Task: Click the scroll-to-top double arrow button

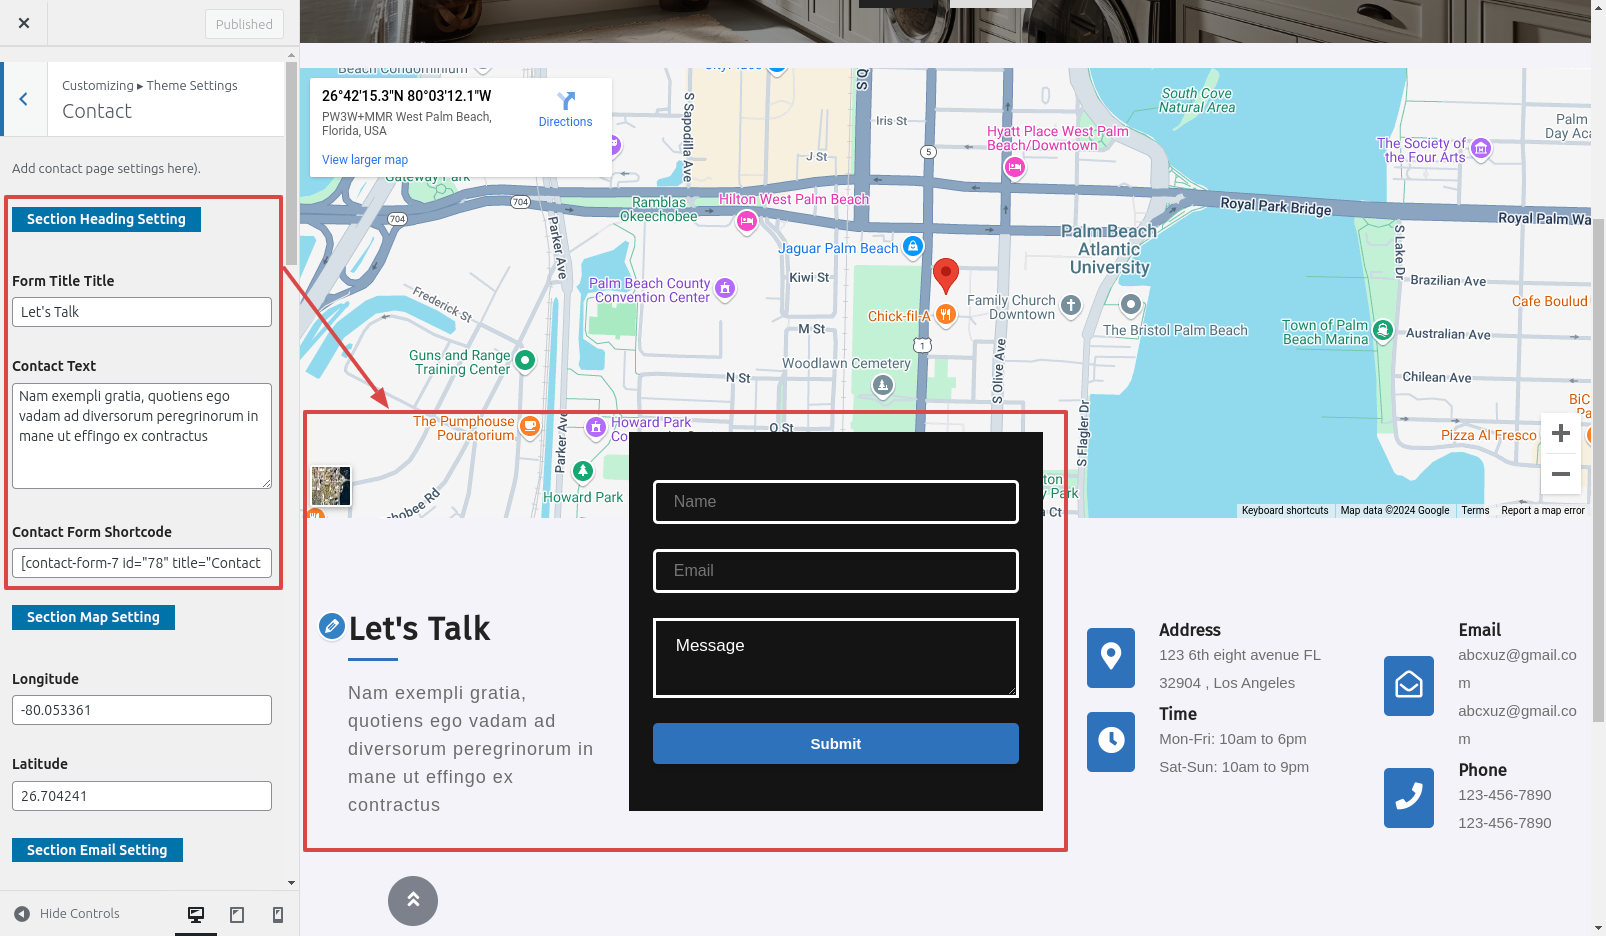Action: [x=413, y=901]
